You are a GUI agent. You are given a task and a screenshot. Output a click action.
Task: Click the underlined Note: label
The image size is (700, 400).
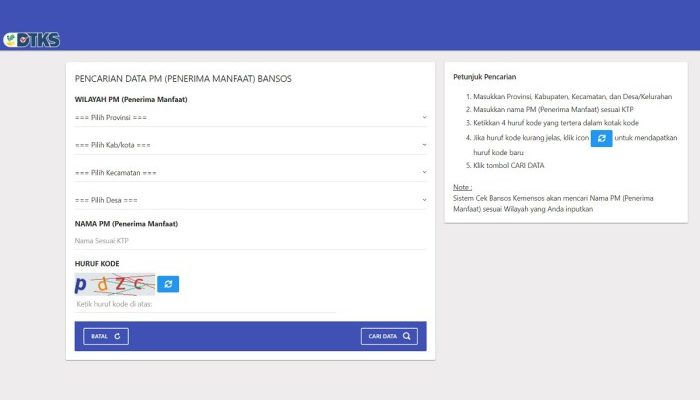click(x=462, y=187)
